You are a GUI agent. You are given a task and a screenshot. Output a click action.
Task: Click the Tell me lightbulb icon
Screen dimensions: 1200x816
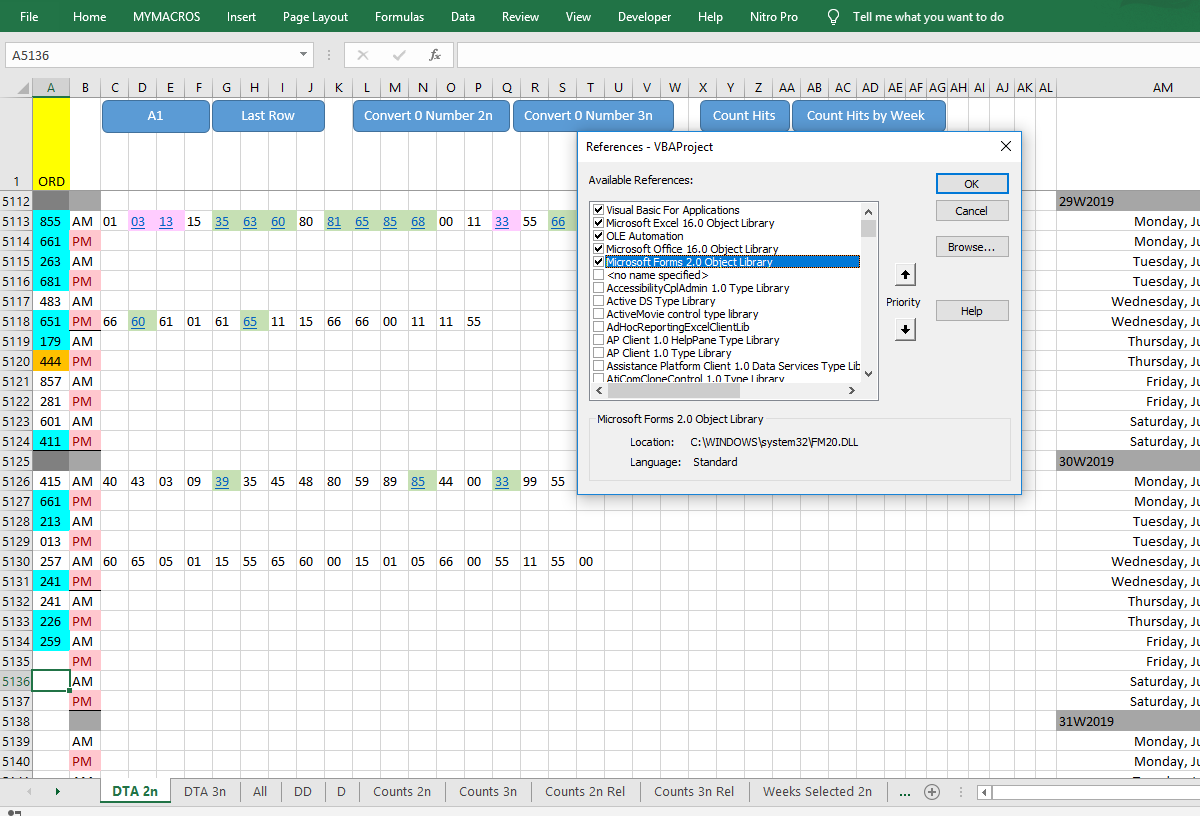[x=833, y=17]
